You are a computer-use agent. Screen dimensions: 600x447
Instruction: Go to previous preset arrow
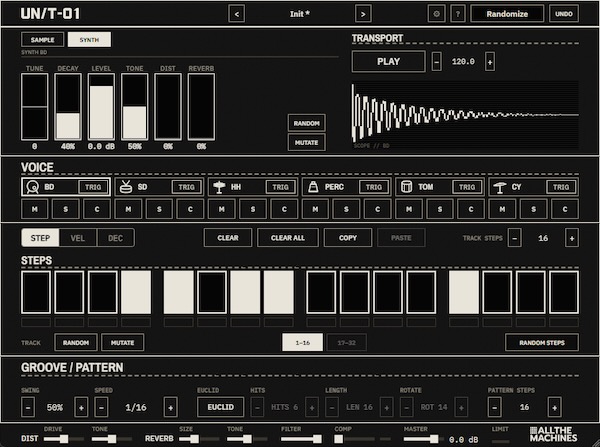236,14
